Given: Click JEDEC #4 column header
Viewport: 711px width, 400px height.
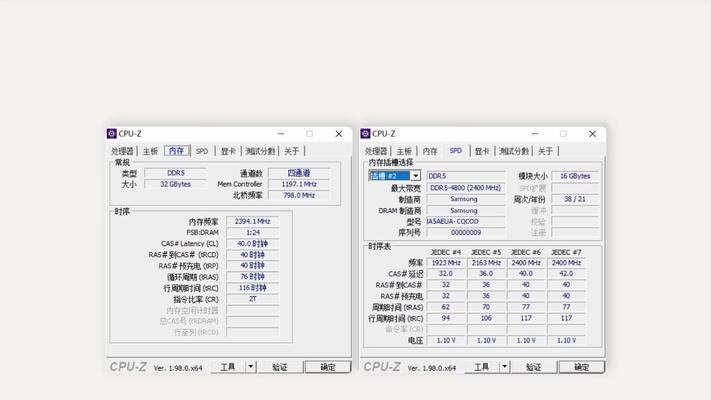Looking at the screenshot, I should click(446, 252).
